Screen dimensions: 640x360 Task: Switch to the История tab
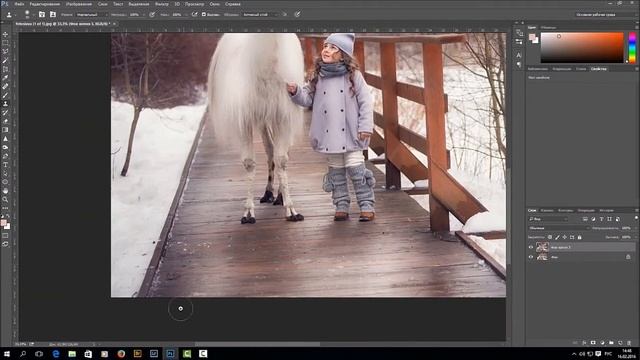click(606, 211)
